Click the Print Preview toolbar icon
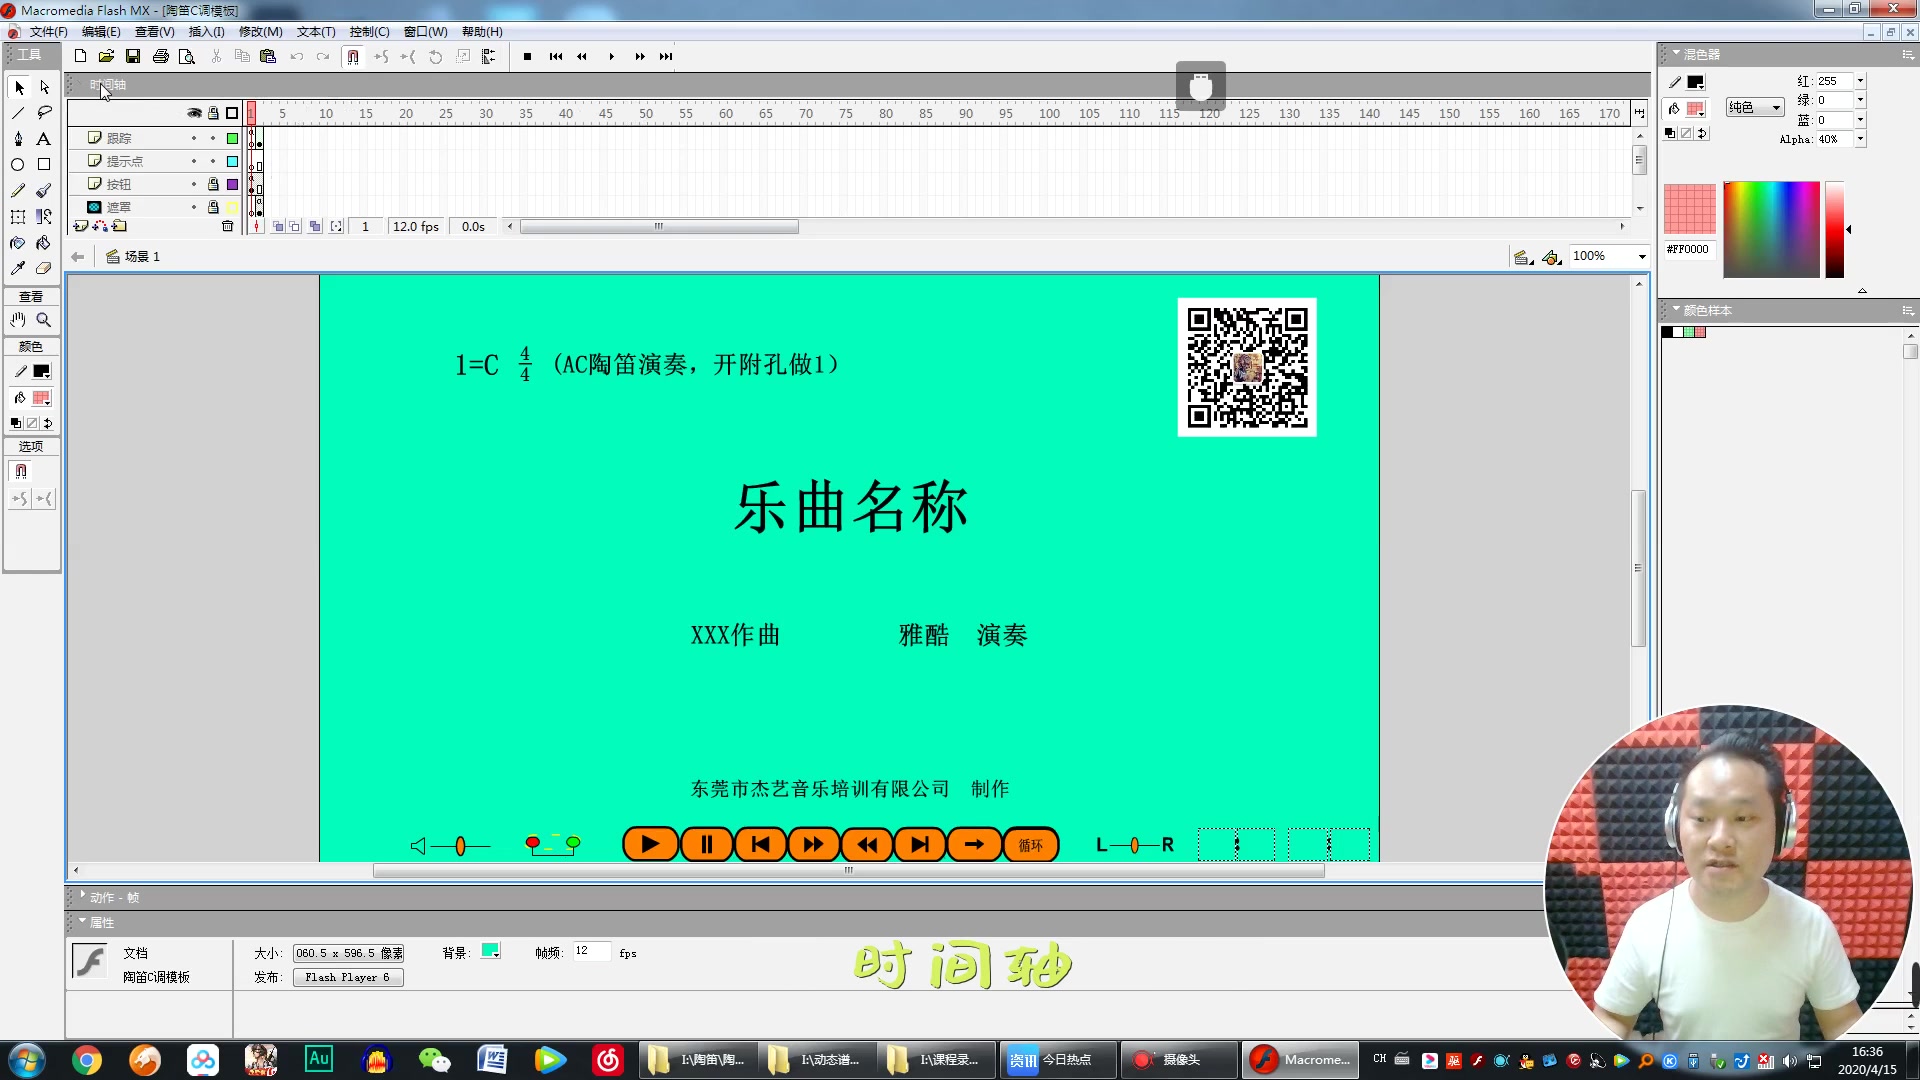This screenshot has height=1080, width=1920. point(187,57)
